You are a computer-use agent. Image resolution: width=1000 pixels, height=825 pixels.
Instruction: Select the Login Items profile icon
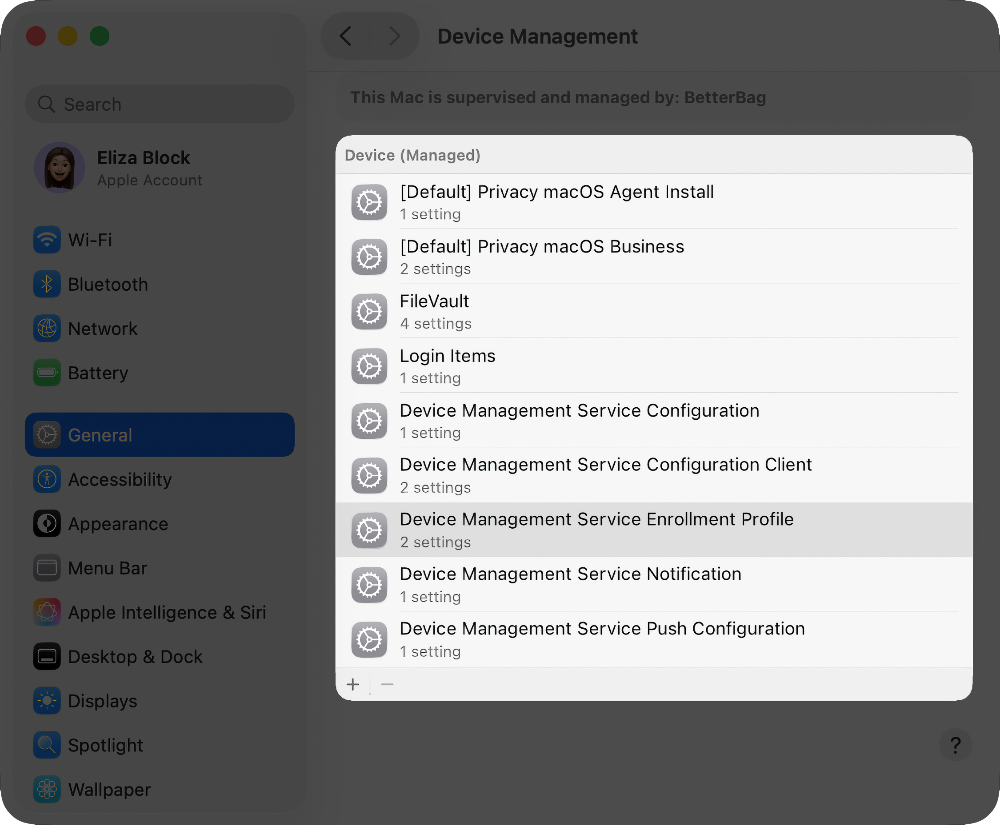coord(369,366)
